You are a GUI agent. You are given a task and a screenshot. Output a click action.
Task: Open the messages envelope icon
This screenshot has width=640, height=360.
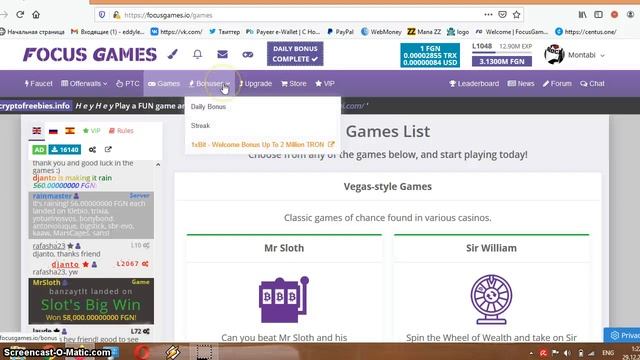click(222, 54)
